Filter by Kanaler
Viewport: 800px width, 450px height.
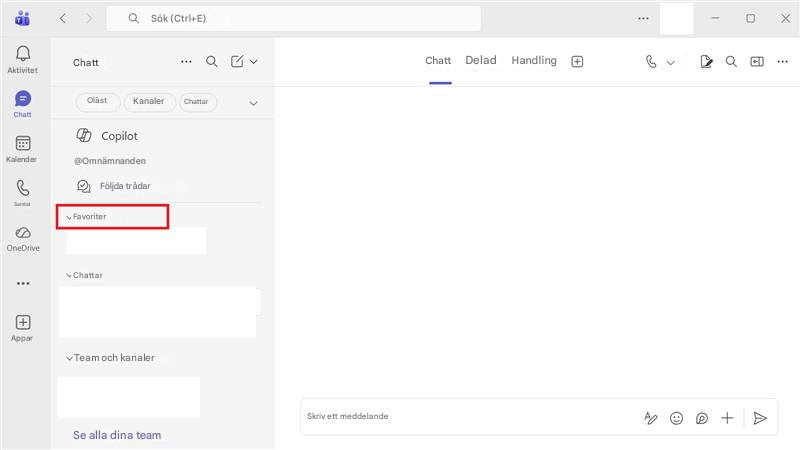[x=148, y=101]
